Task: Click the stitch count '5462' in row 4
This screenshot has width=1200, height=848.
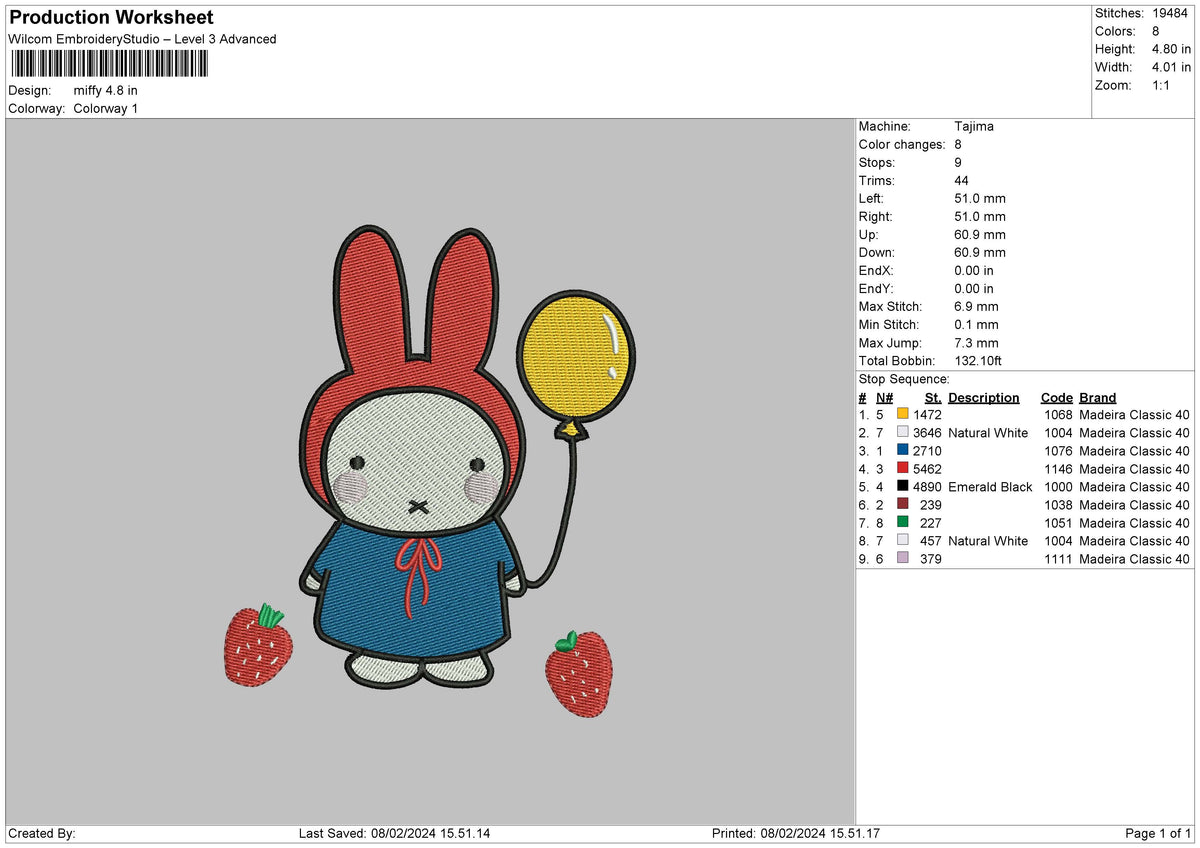Action: (x=927, y=469)
